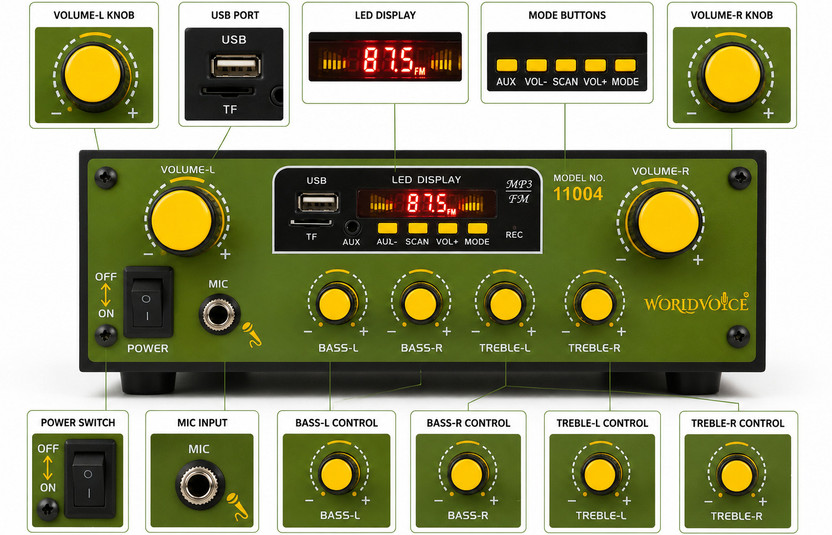Click the MODE BUTTONS callout title
832x535 pixels.
(567, 15)
